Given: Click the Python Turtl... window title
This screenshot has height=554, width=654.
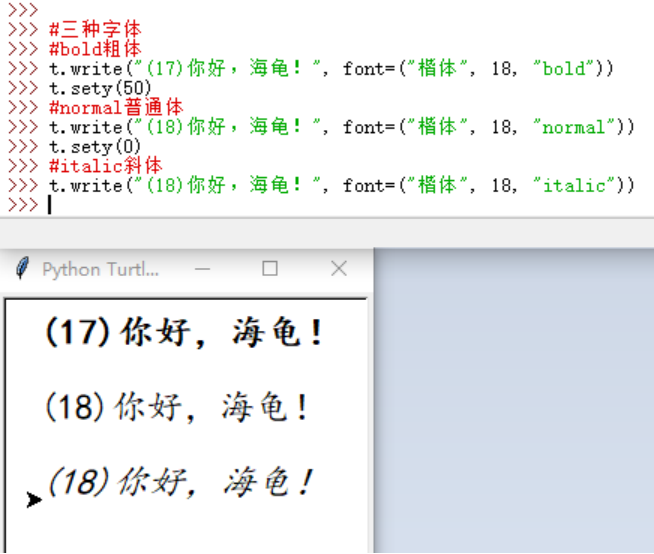Looking at the screenshot, I should click(101, 269).
